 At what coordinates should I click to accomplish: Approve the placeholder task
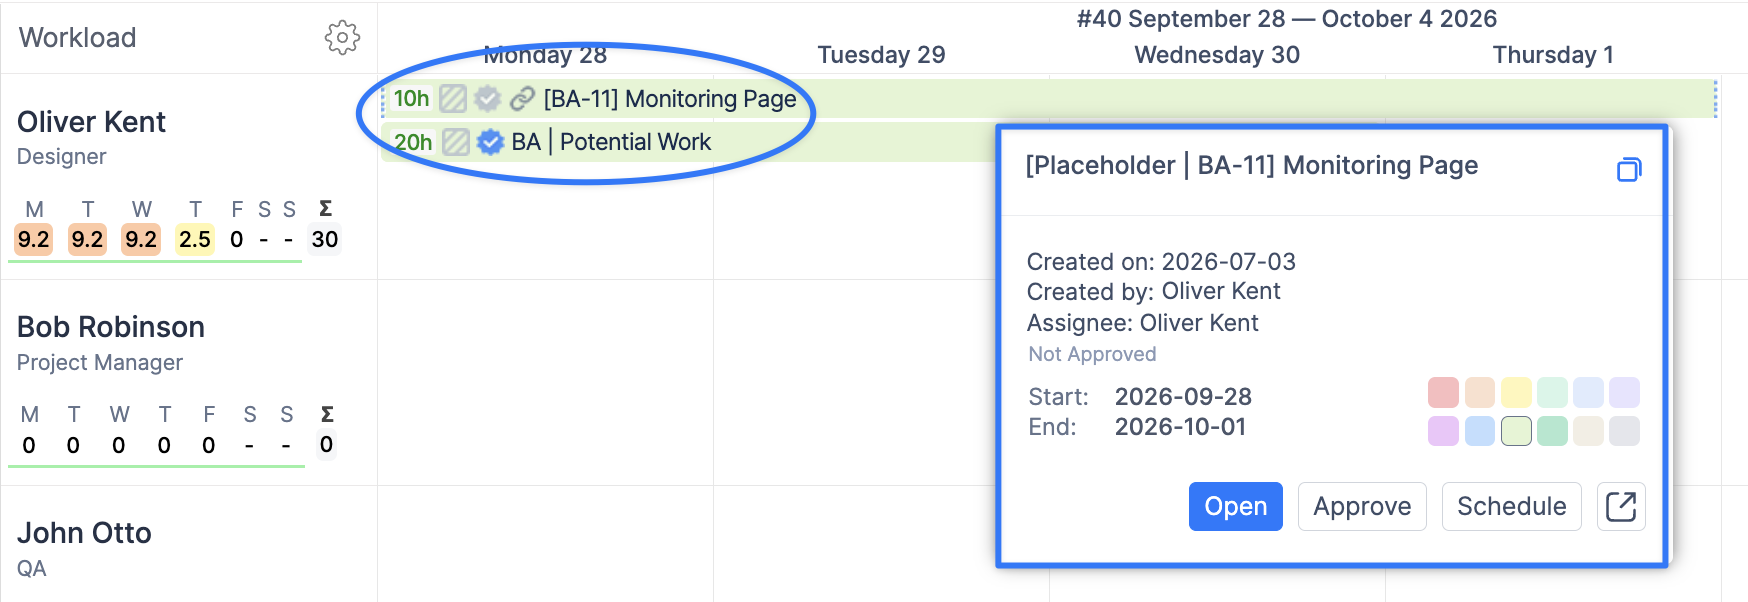(x=1362, y=506)
